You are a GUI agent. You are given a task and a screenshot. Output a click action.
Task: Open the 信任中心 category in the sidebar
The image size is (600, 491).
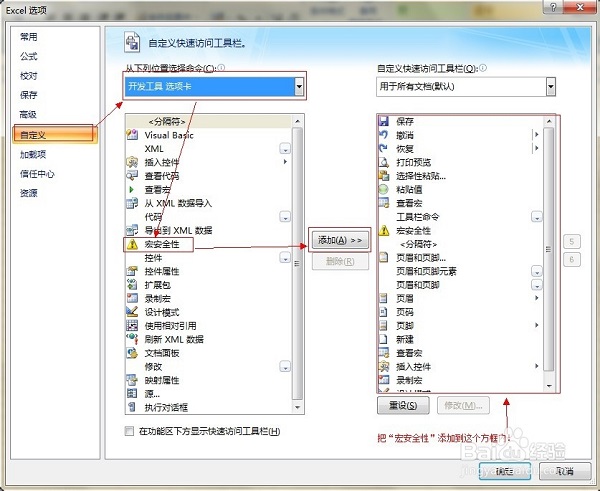pyautogui.click(x=37, y=173)
